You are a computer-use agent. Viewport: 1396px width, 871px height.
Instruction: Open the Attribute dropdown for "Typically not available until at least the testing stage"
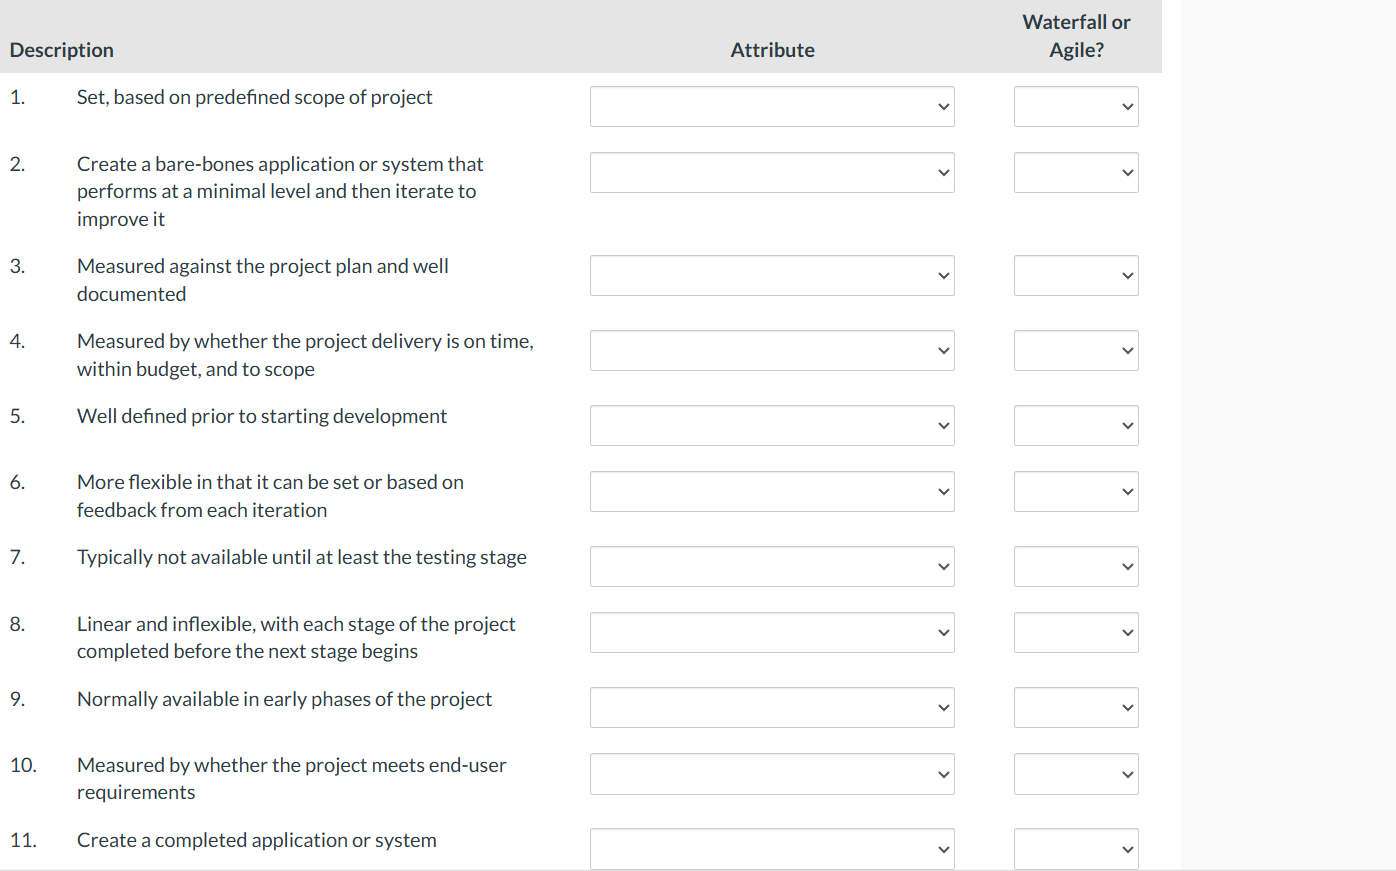click(772, 566)
